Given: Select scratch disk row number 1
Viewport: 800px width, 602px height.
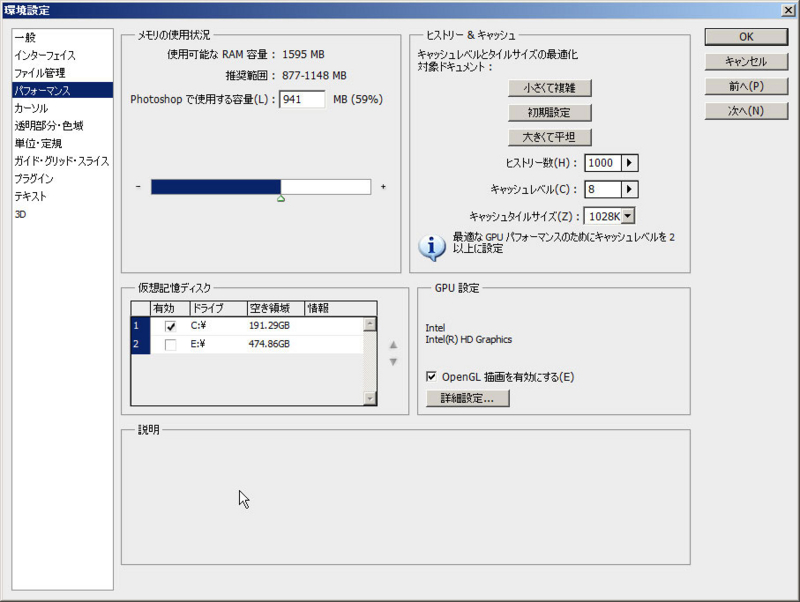Looking at the screenshot, I should pos(140,325).
